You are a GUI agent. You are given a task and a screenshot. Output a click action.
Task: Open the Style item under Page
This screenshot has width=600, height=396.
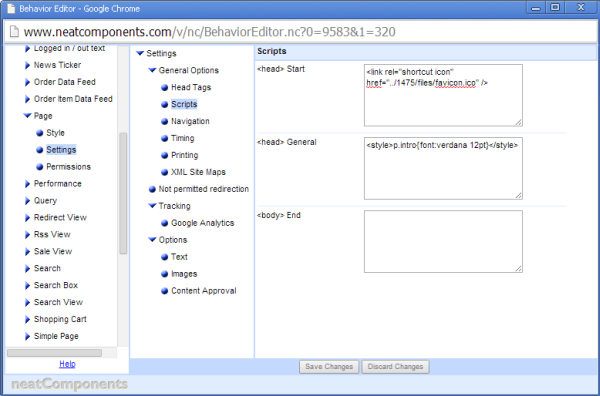pos(55,133)
